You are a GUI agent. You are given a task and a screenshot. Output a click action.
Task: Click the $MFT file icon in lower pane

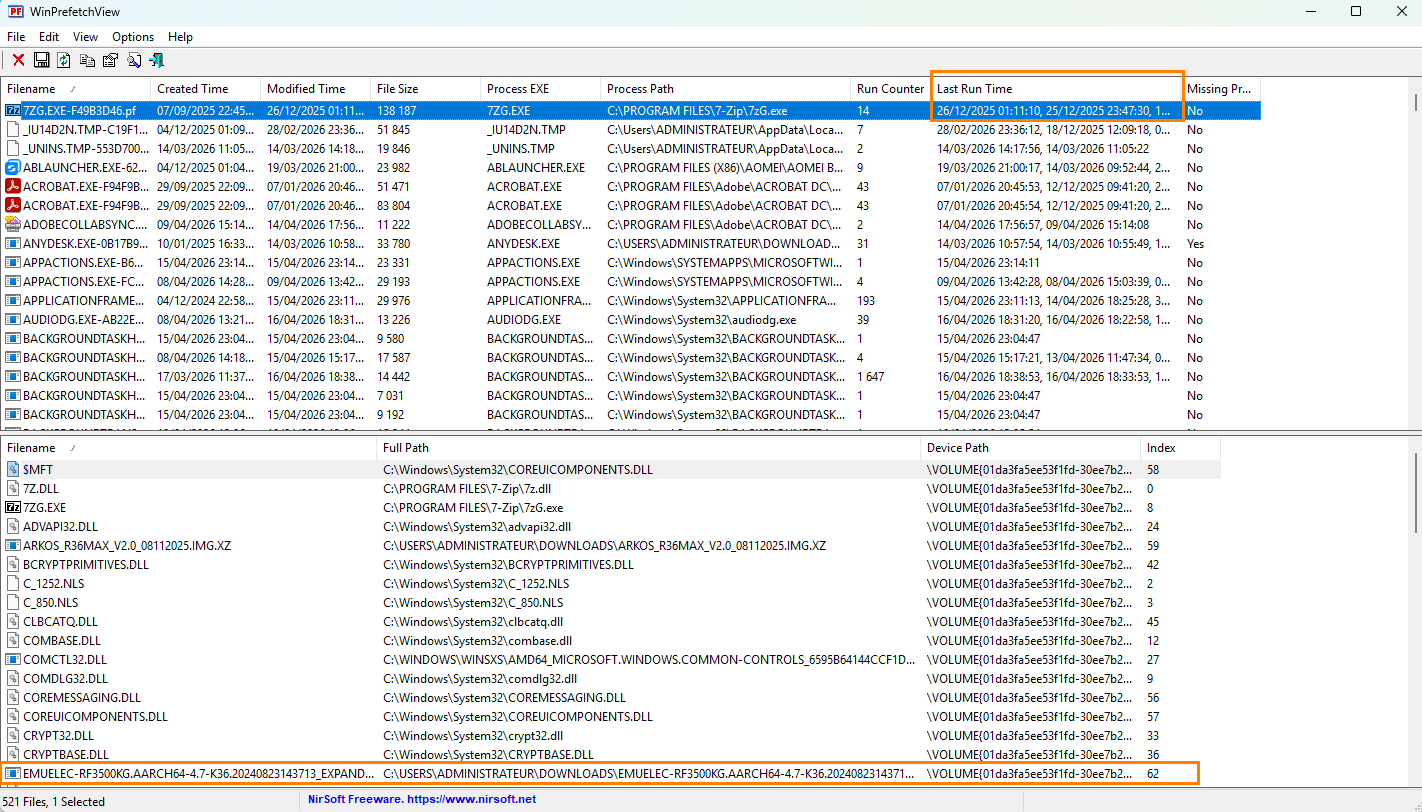point(13,470)
